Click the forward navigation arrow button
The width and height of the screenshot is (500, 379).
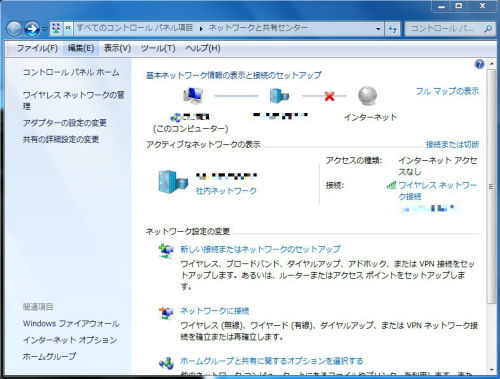(32, 29)
